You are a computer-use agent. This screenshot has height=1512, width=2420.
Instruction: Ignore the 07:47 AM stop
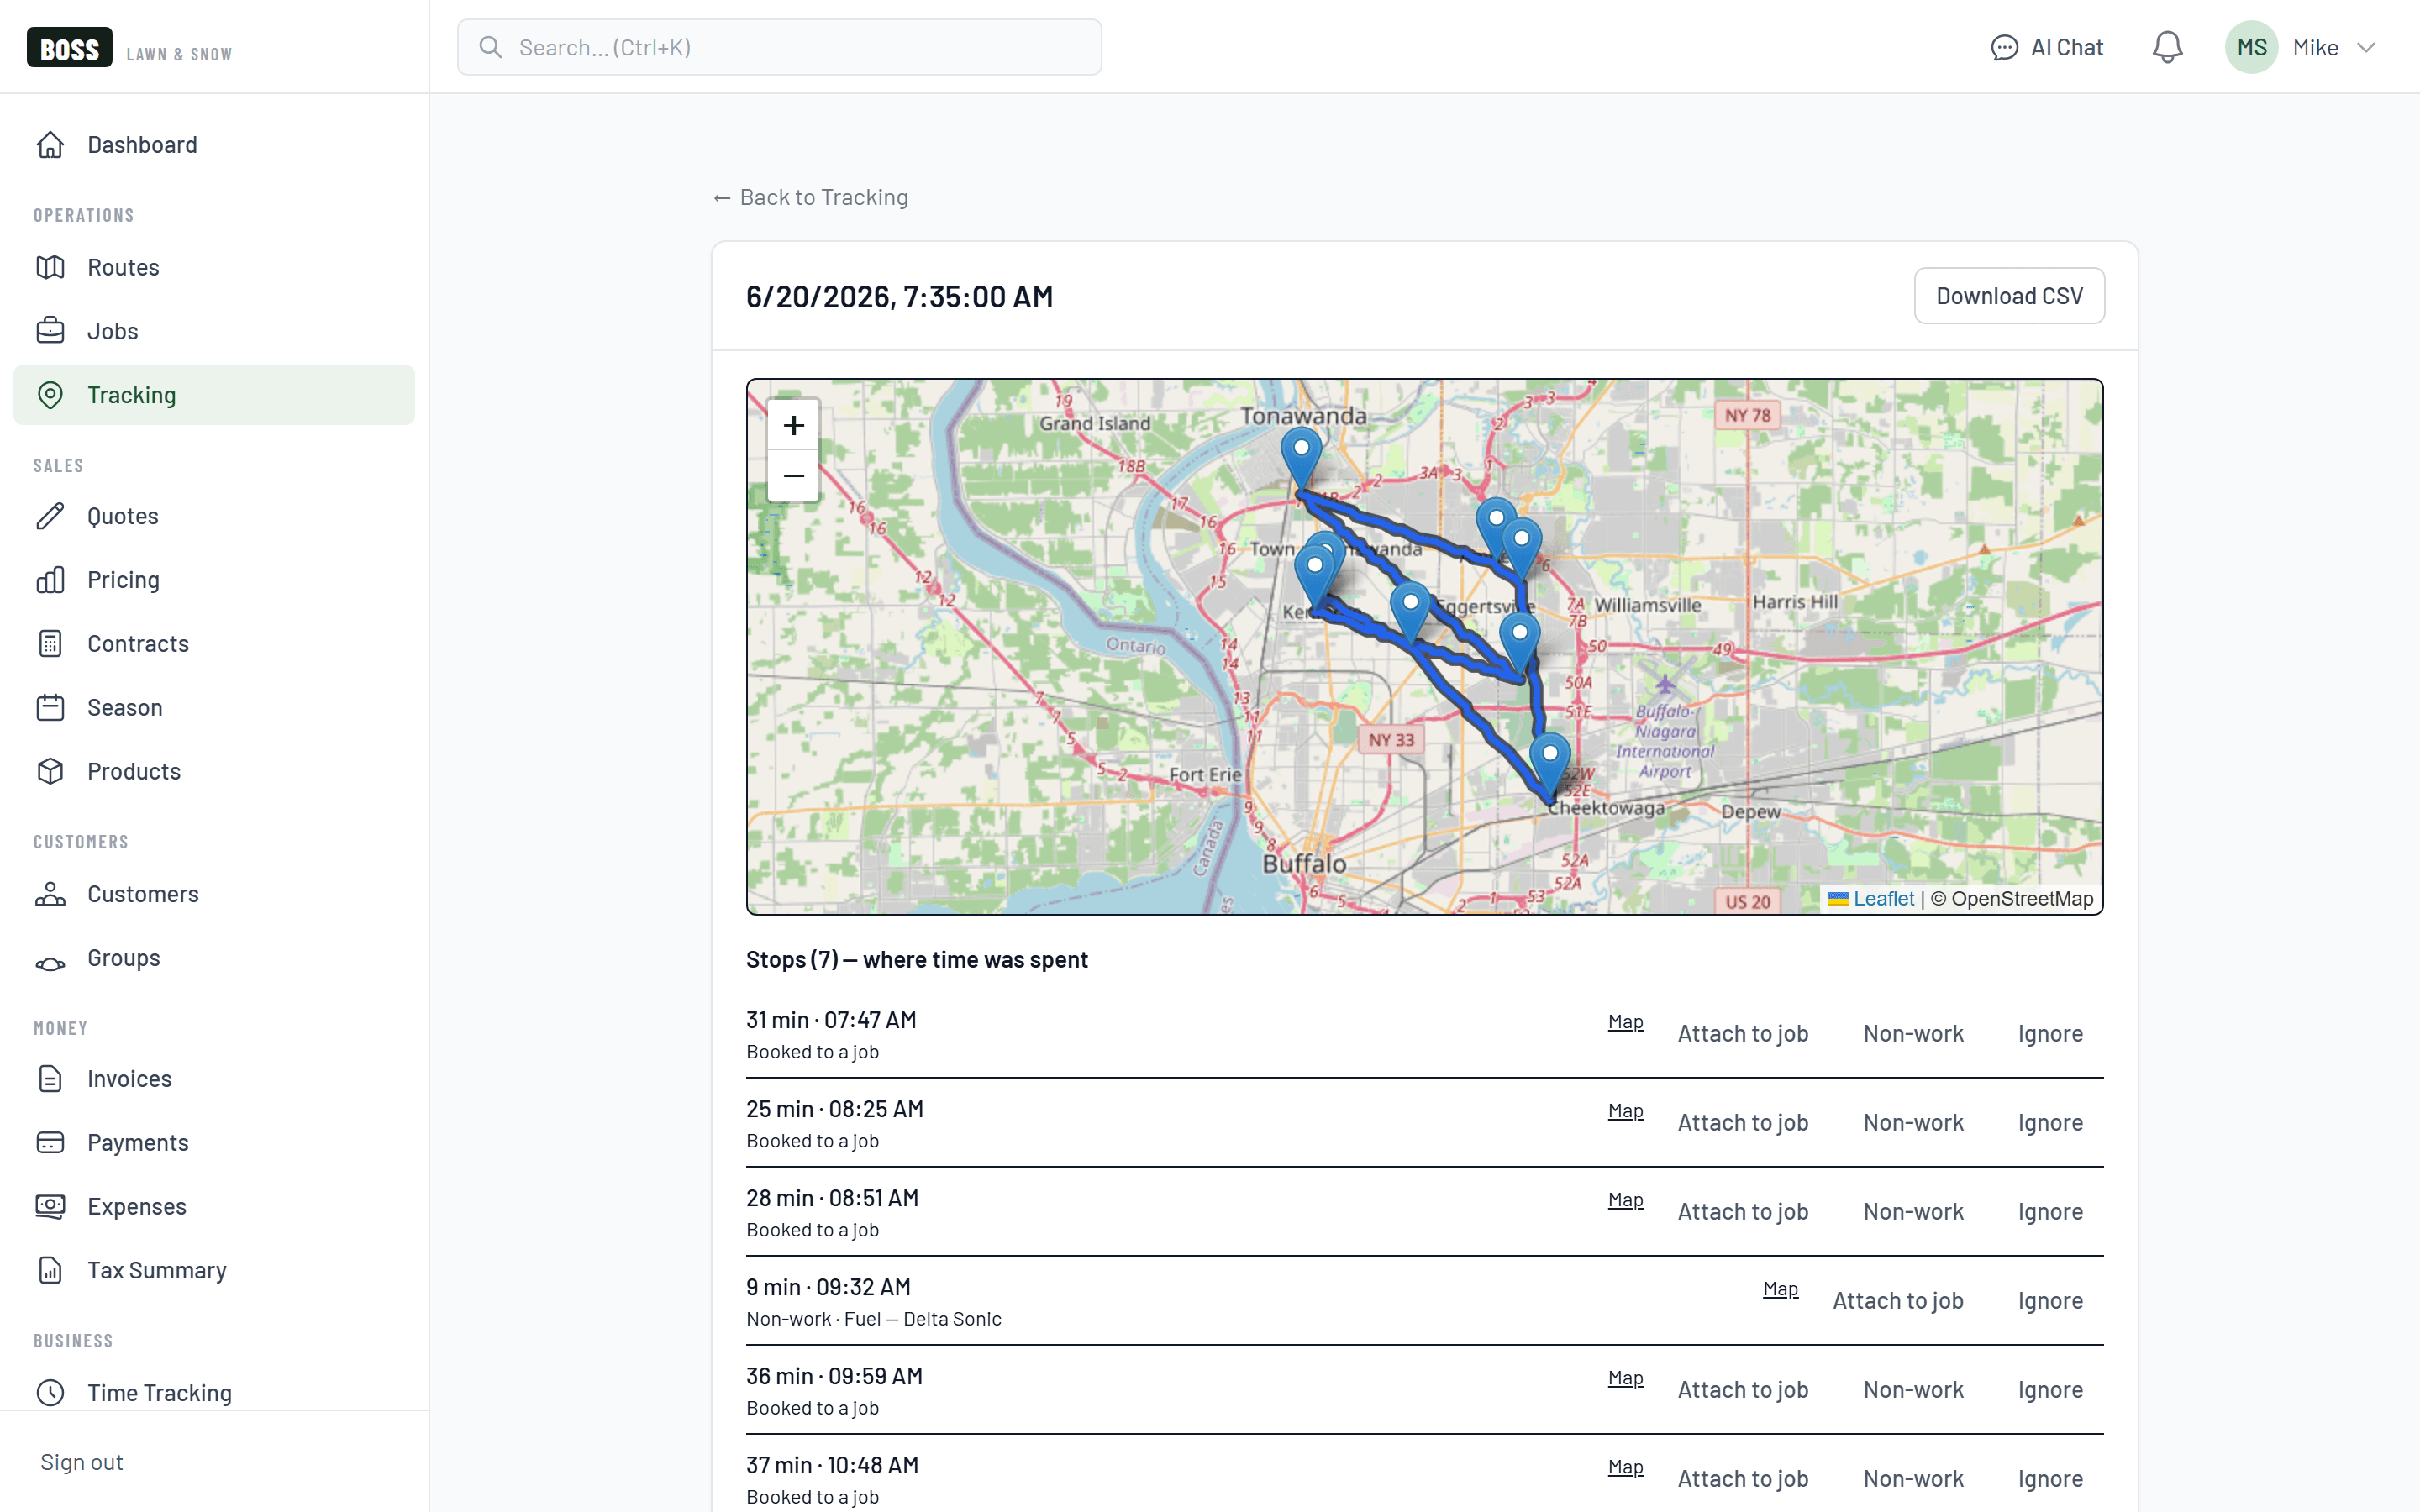tap(2050, 1034)
